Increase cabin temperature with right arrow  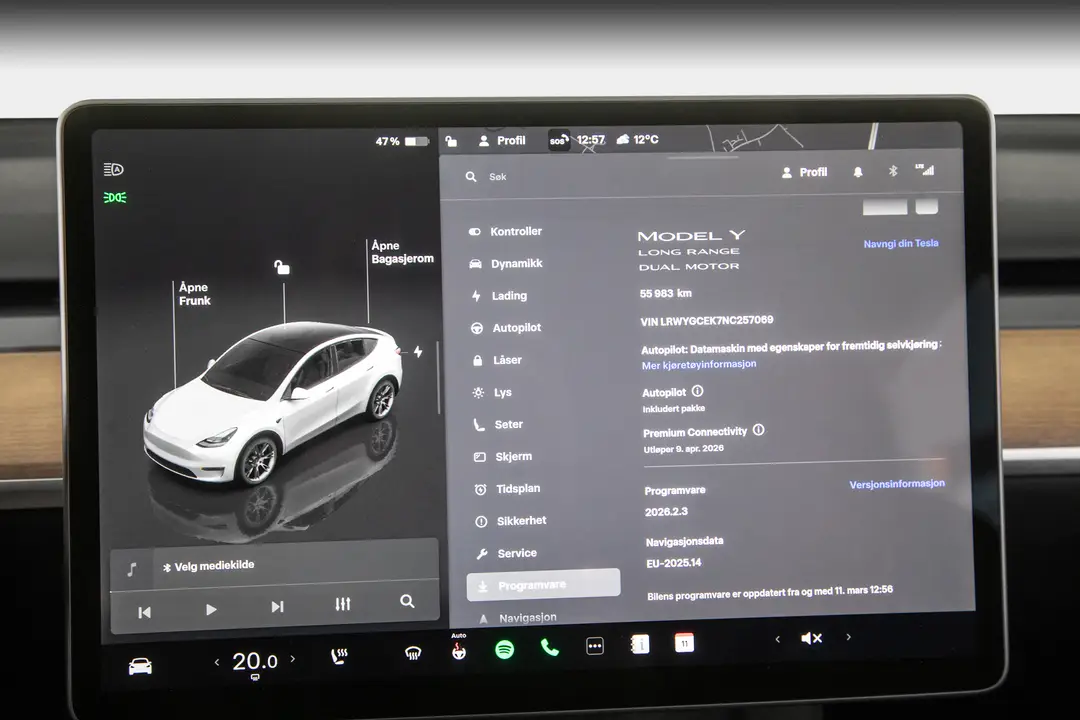pos(293,659)
